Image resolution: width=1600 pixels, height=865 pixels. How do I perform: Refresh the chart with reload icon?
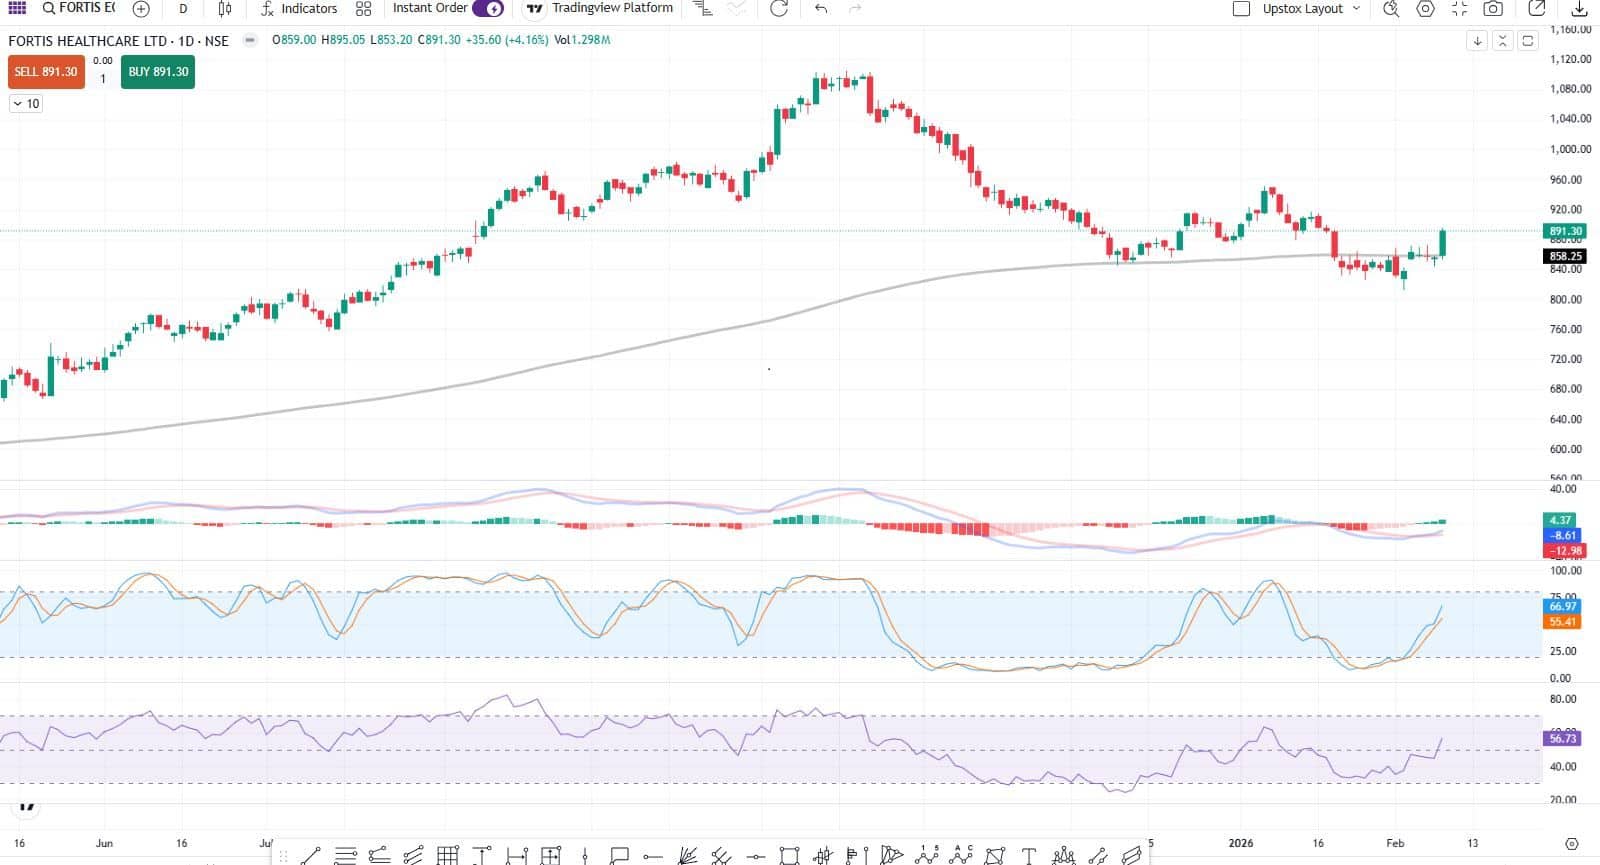pyautogui.click(x=779, y=8)
